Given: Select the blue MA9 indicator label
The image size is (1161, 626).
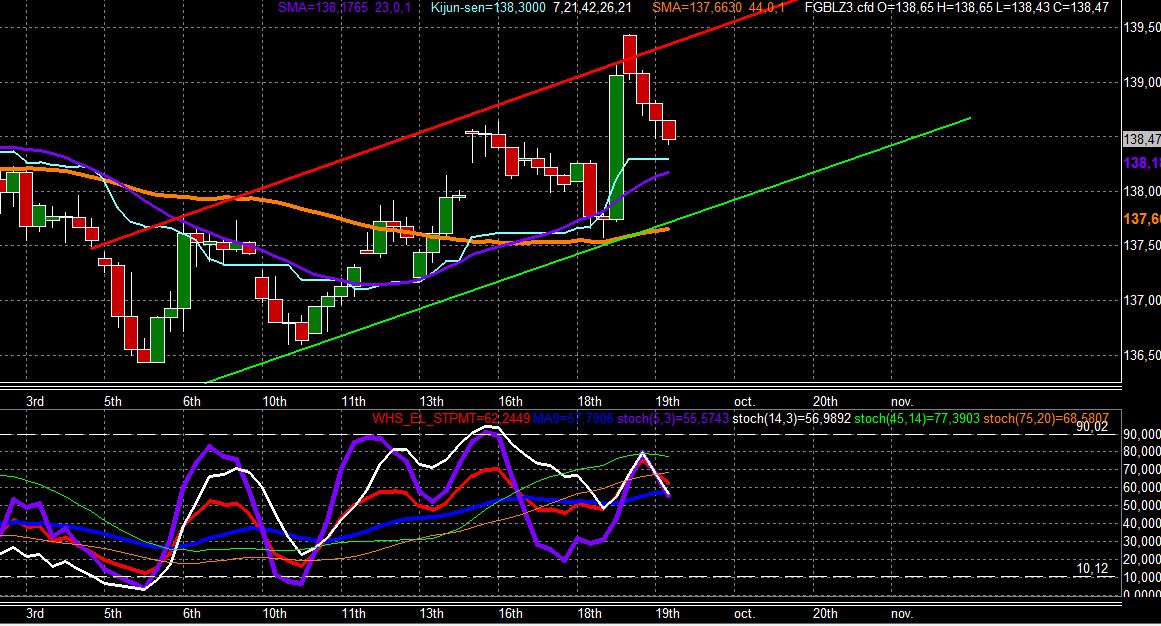Looking at the screenshot, I should point(573,419).
